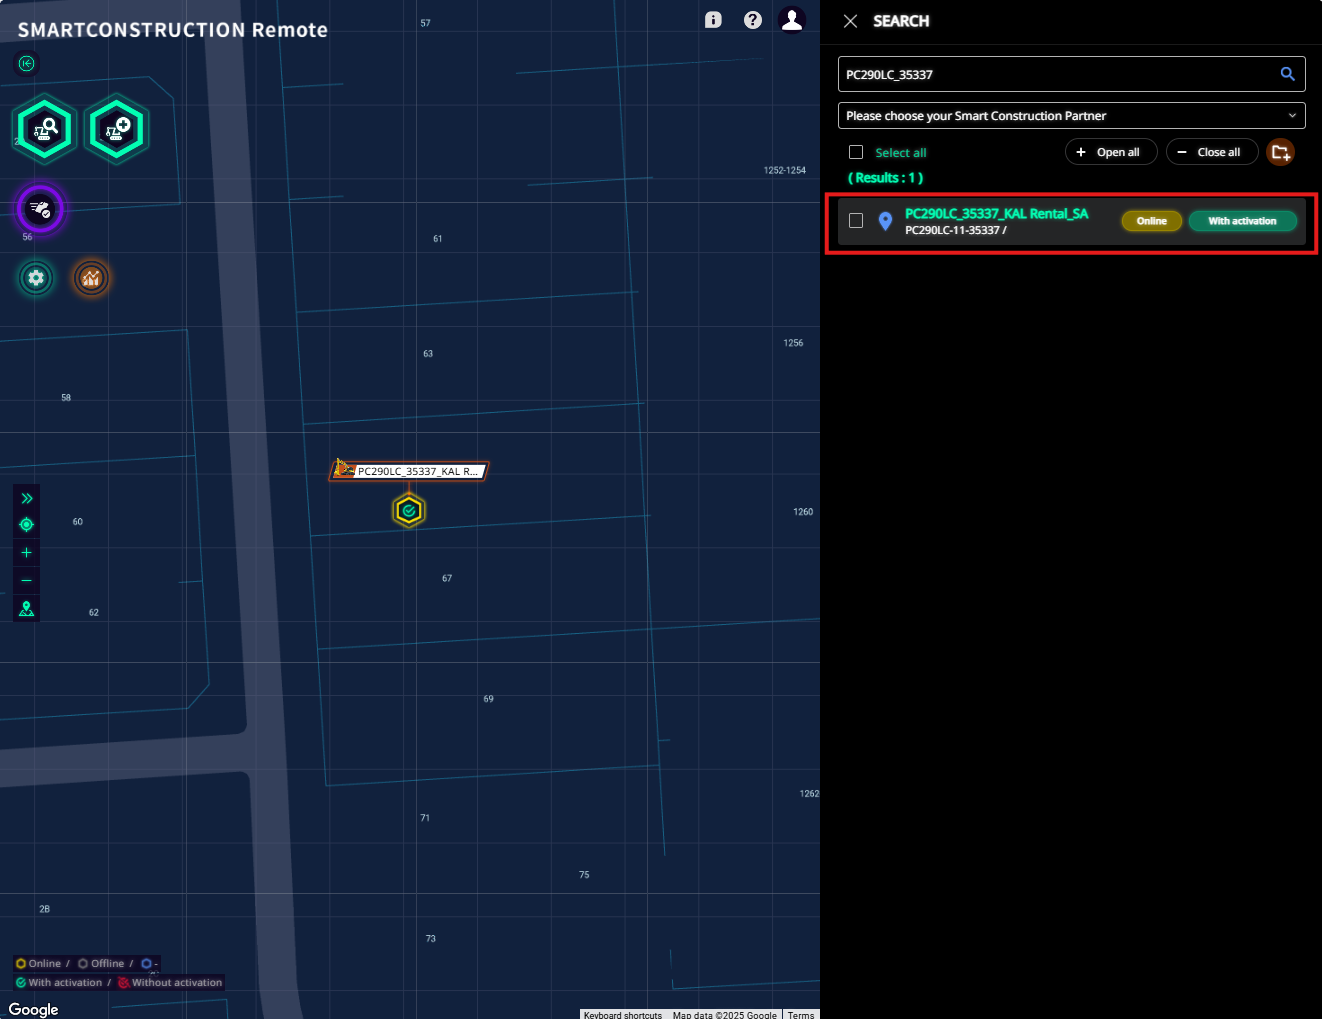Click the location pin for PC290LC_35337_KAL Rental_SA
The width and height of the screenshot is (1322, 1019).
pyautogui.click(x=885, y=221)
